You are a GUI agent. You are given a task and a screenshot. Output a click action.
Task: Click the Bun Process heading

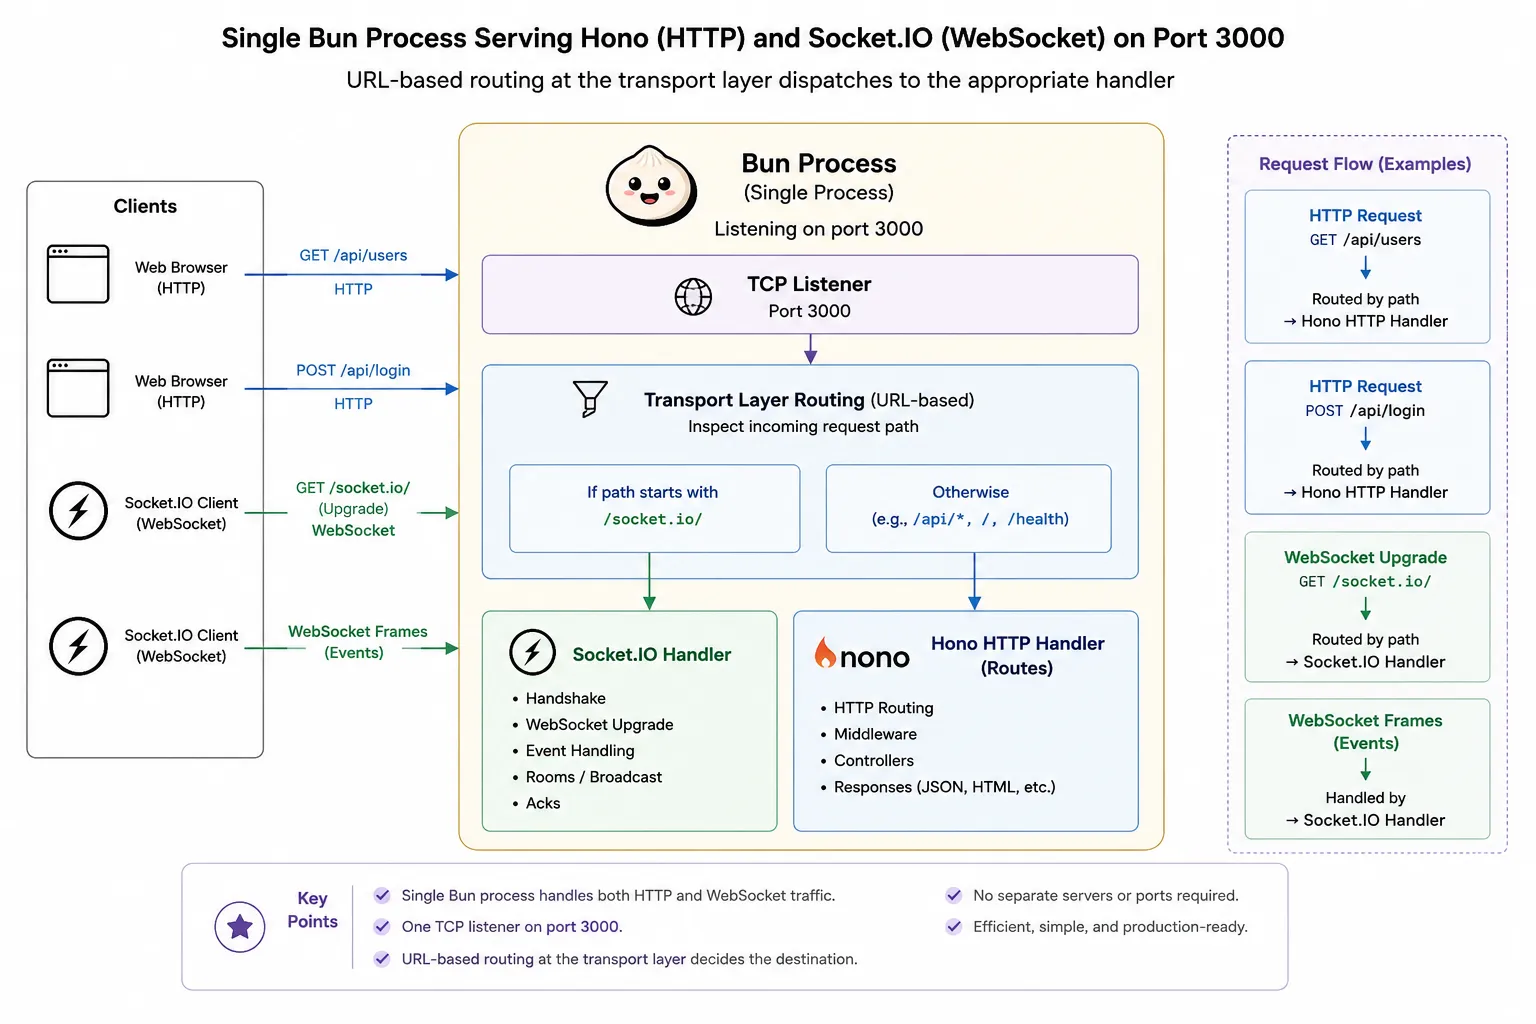819,163
